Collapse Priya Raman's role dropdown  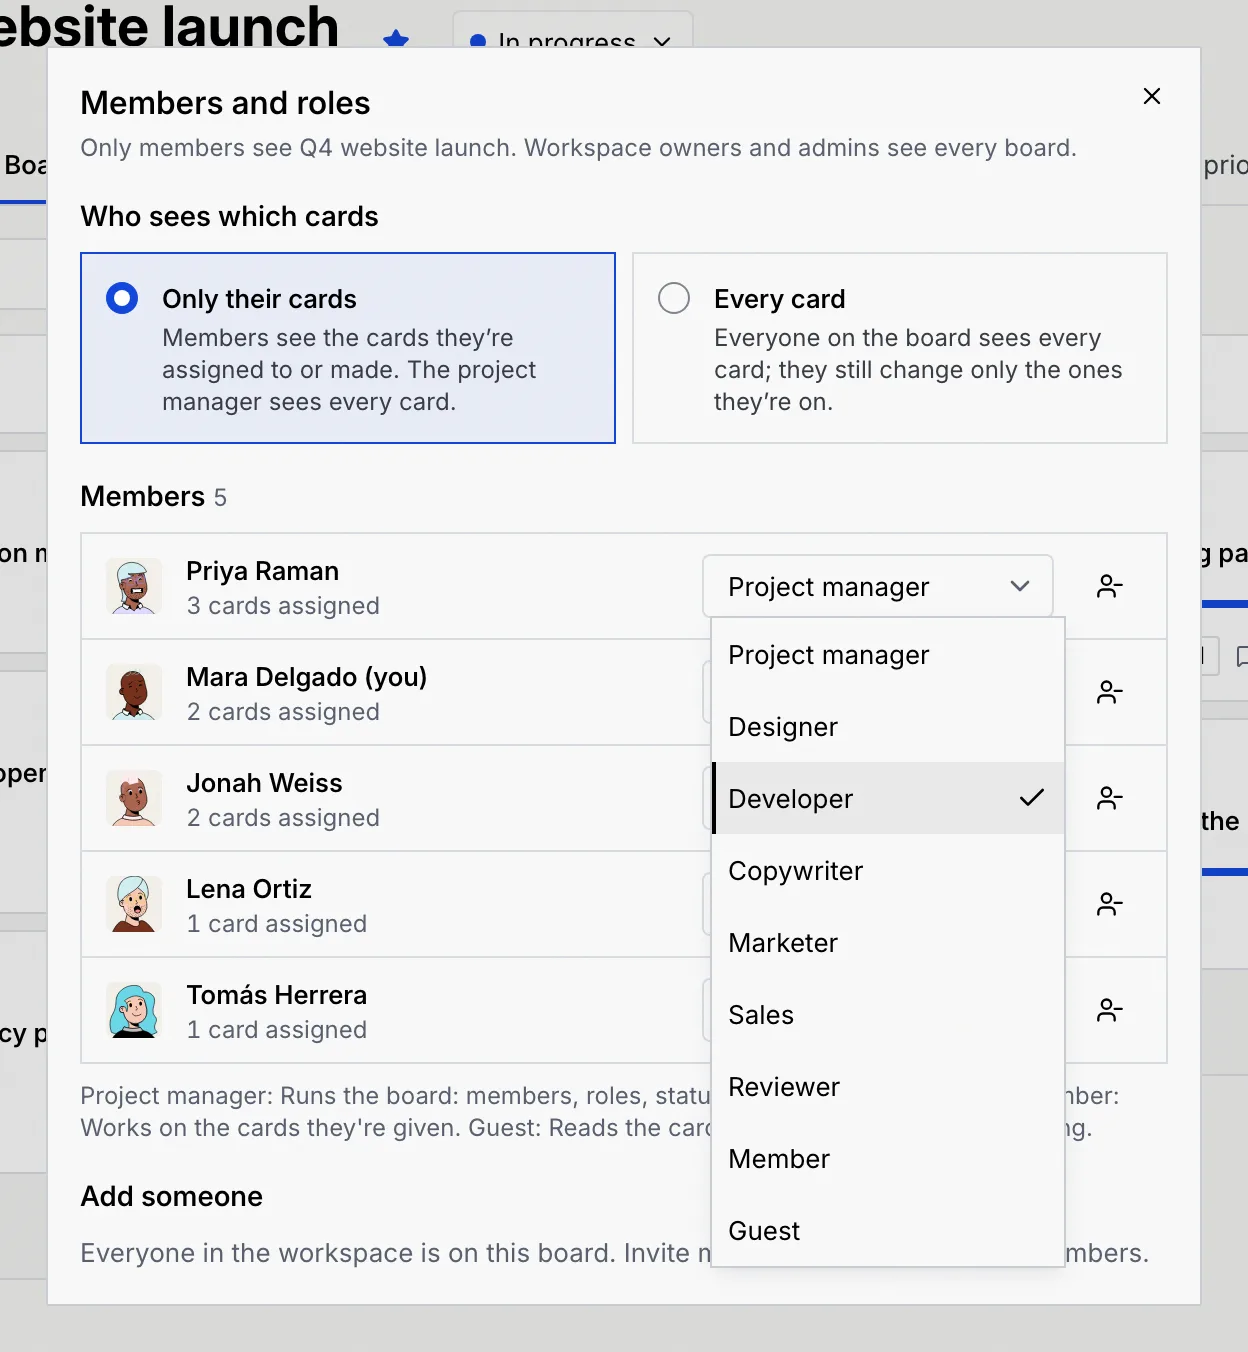[x=878, y=586]
